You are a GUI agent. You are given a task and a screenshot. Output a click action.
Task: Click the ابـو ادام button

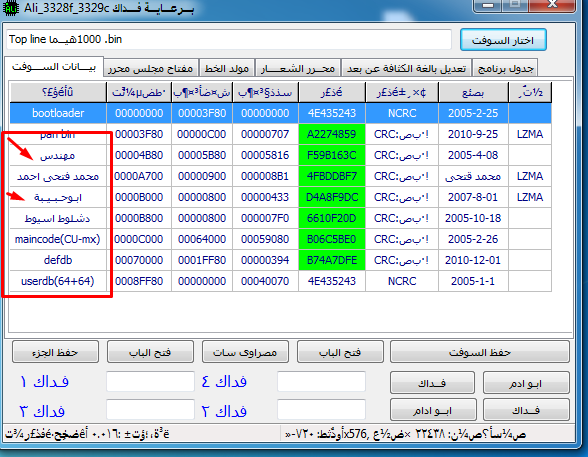pyautogui.click(x=433, y=410)
